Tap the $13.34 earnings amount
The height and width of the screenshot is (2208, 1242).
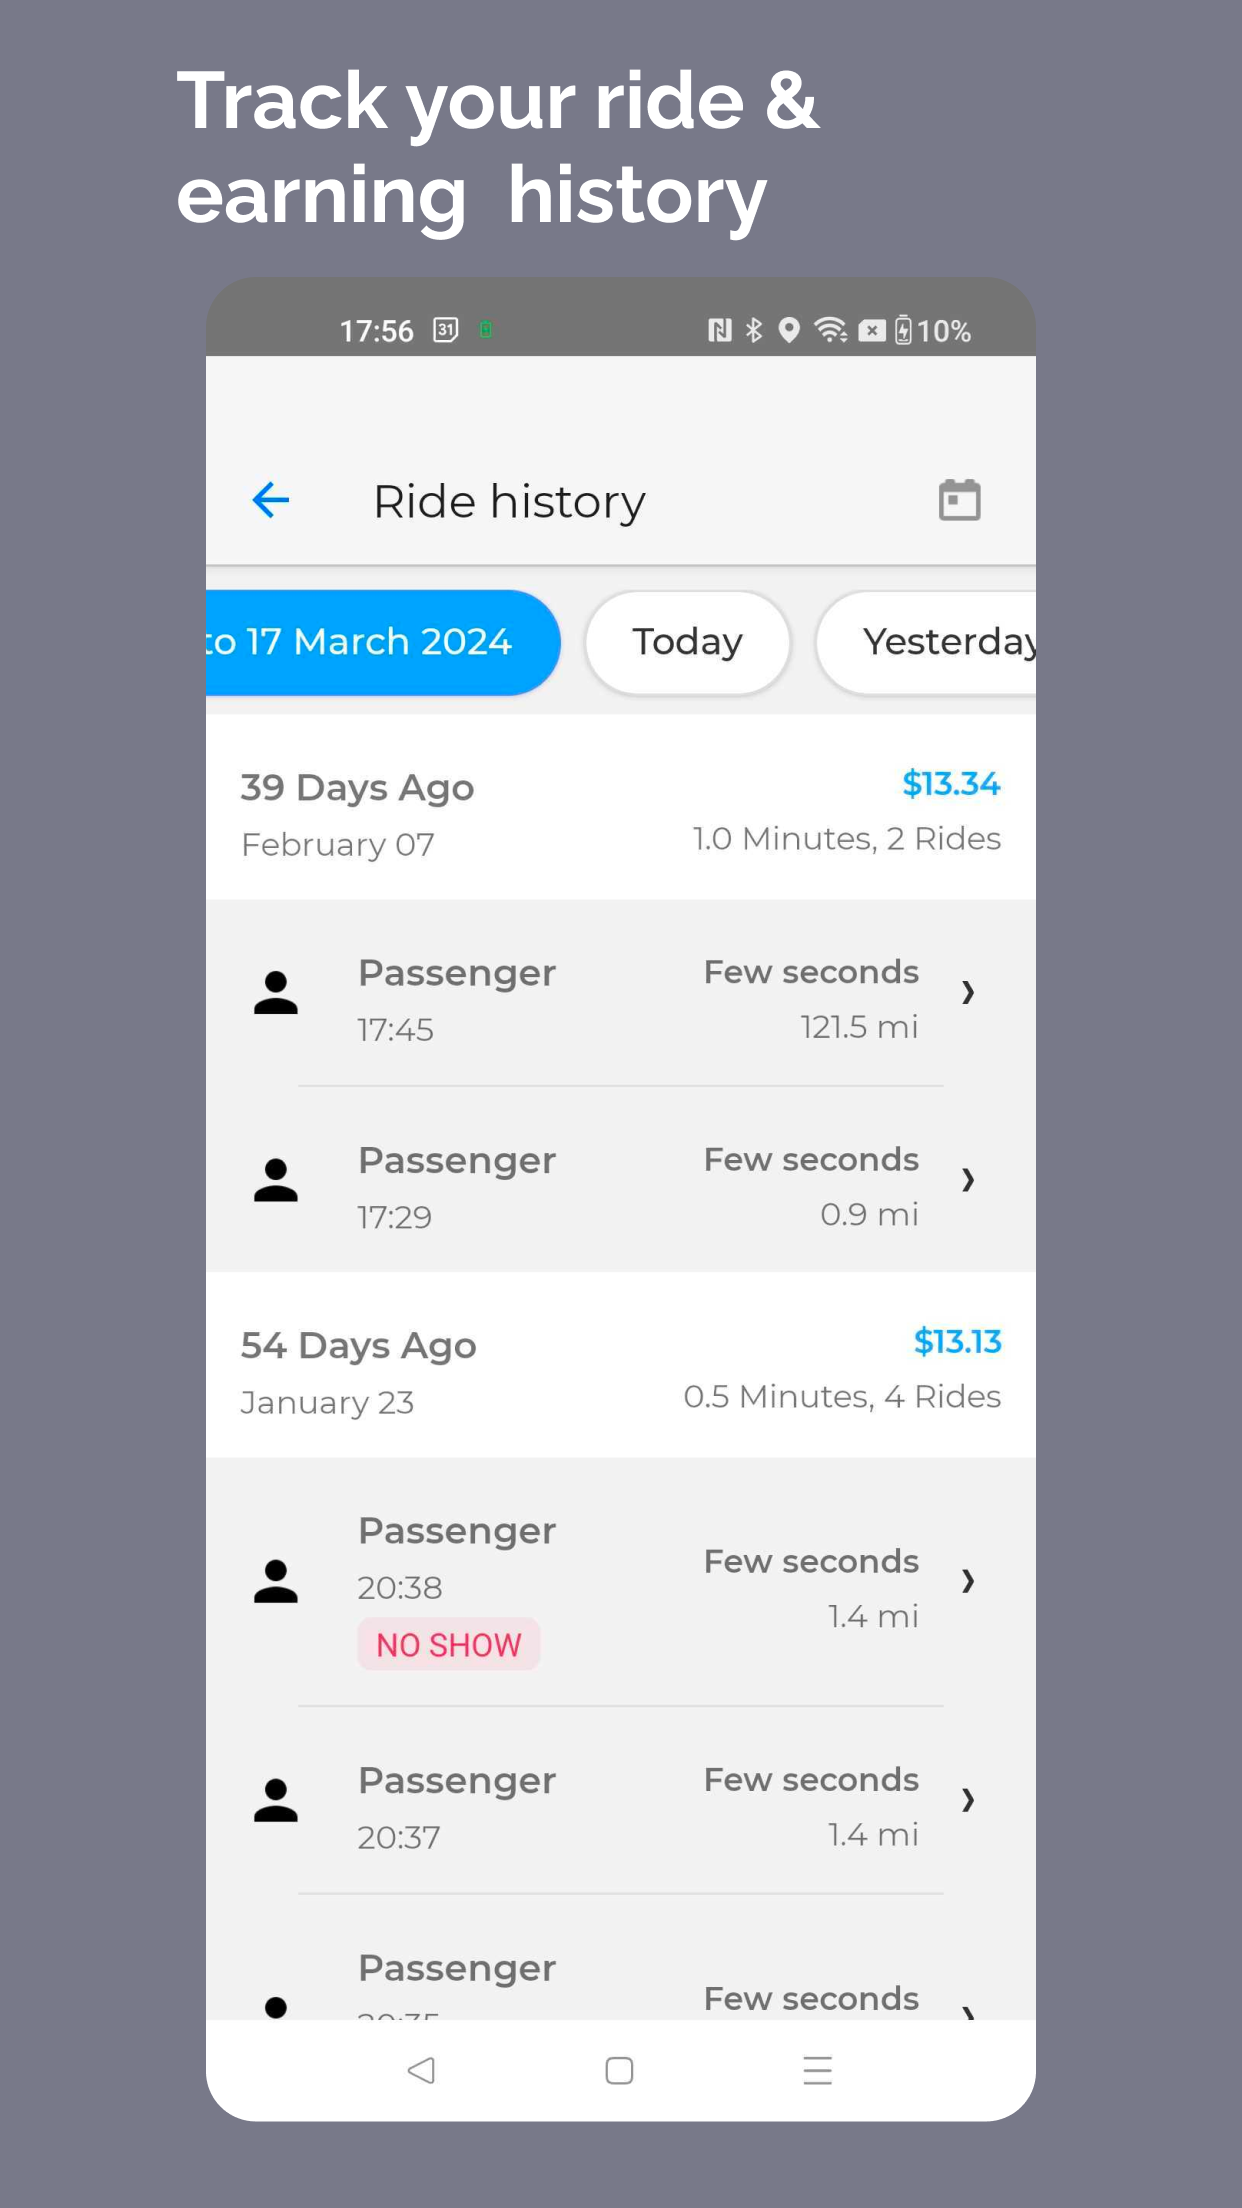pyautogui.click(x=951, y=784)
